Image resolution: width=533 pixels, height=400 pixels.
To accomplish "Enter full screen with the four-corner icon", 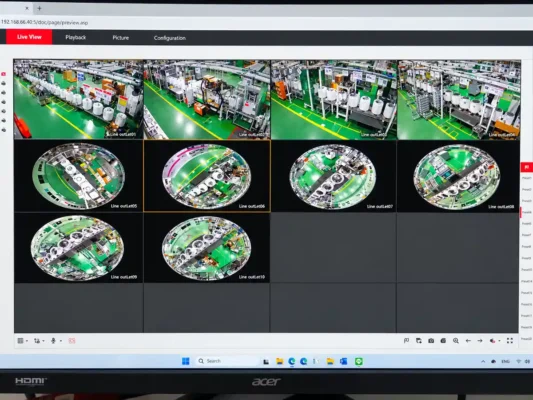I will tap(510, 341).
